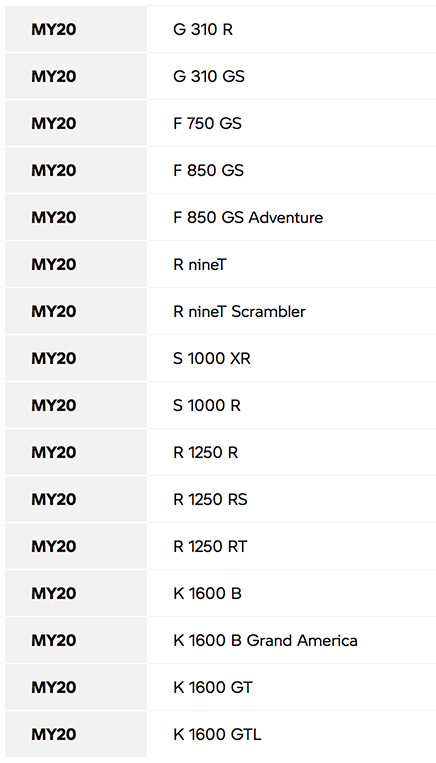Click MY20 cell beside R nineT Scrambler
The width and height of the screenshot is (436, 763).
click(75, 311)
